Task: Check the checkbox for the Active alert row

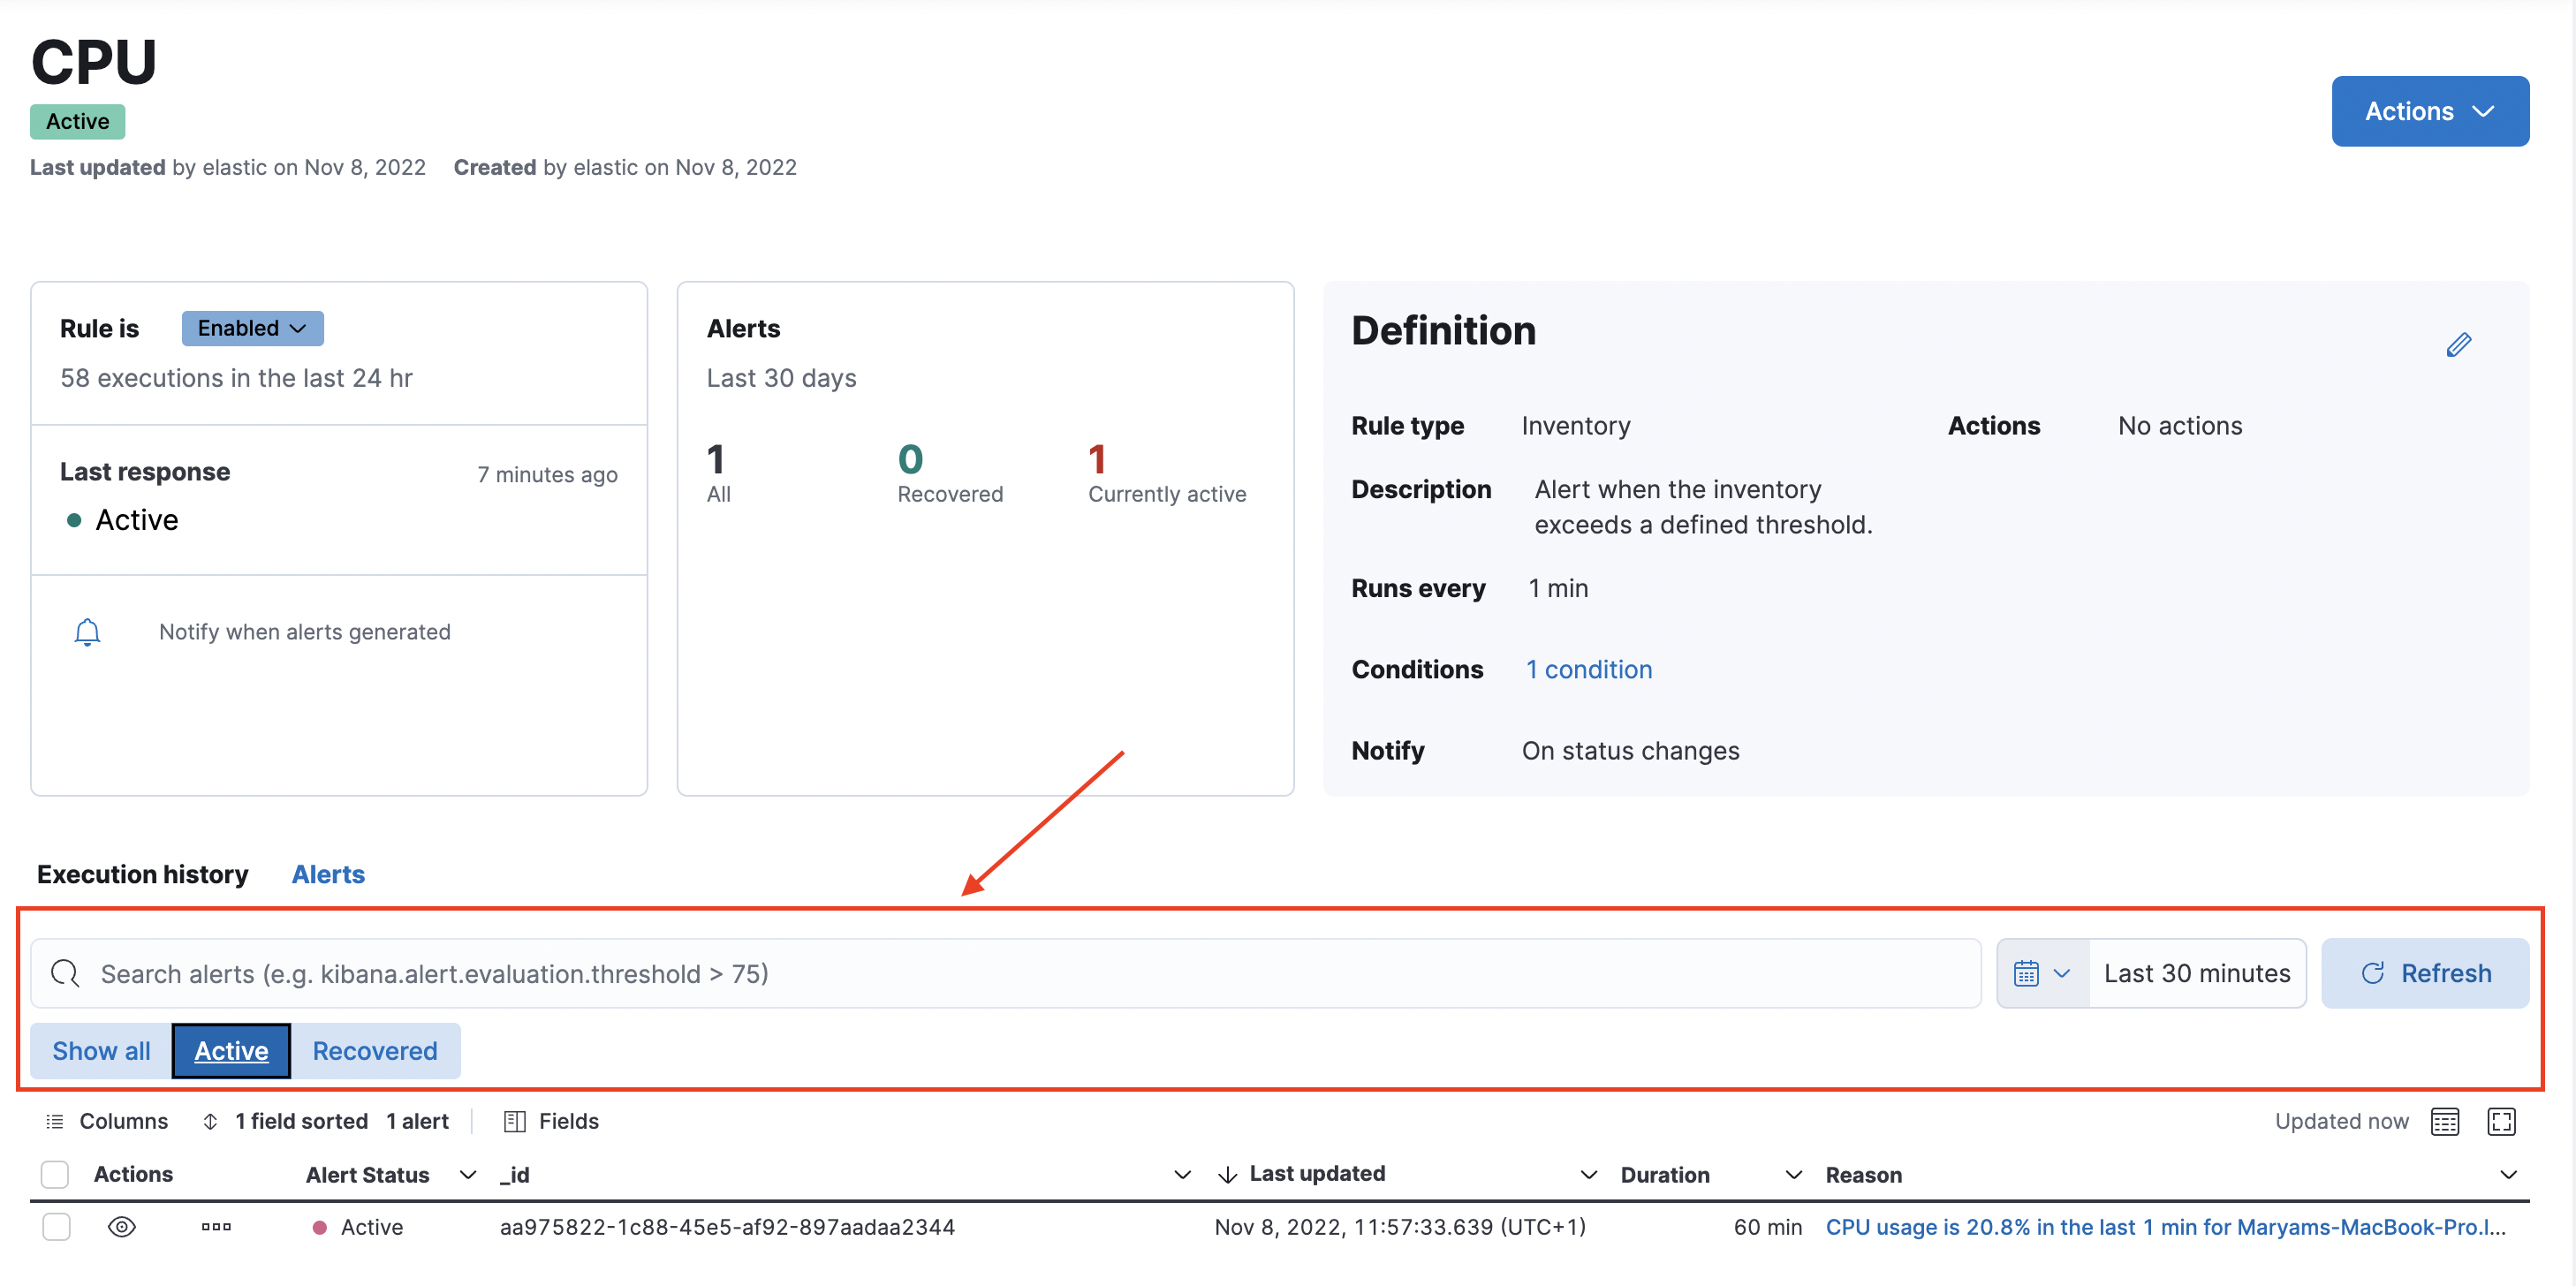Action: [x=57, y=1226]
